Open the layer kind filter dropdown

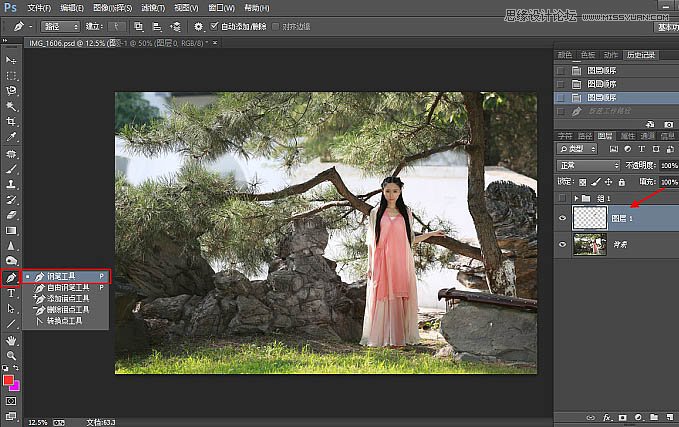tap(577, 149)
